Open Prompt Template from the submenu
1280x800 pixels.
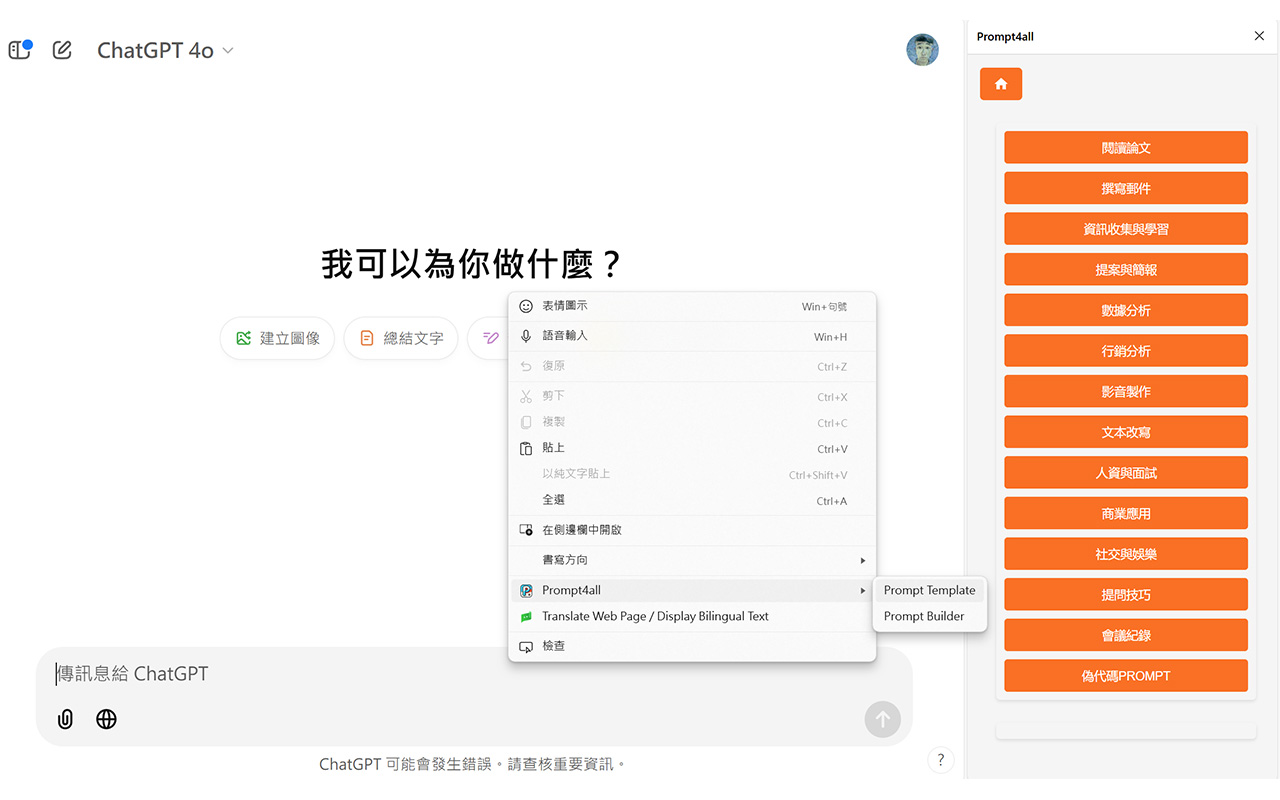930,590
